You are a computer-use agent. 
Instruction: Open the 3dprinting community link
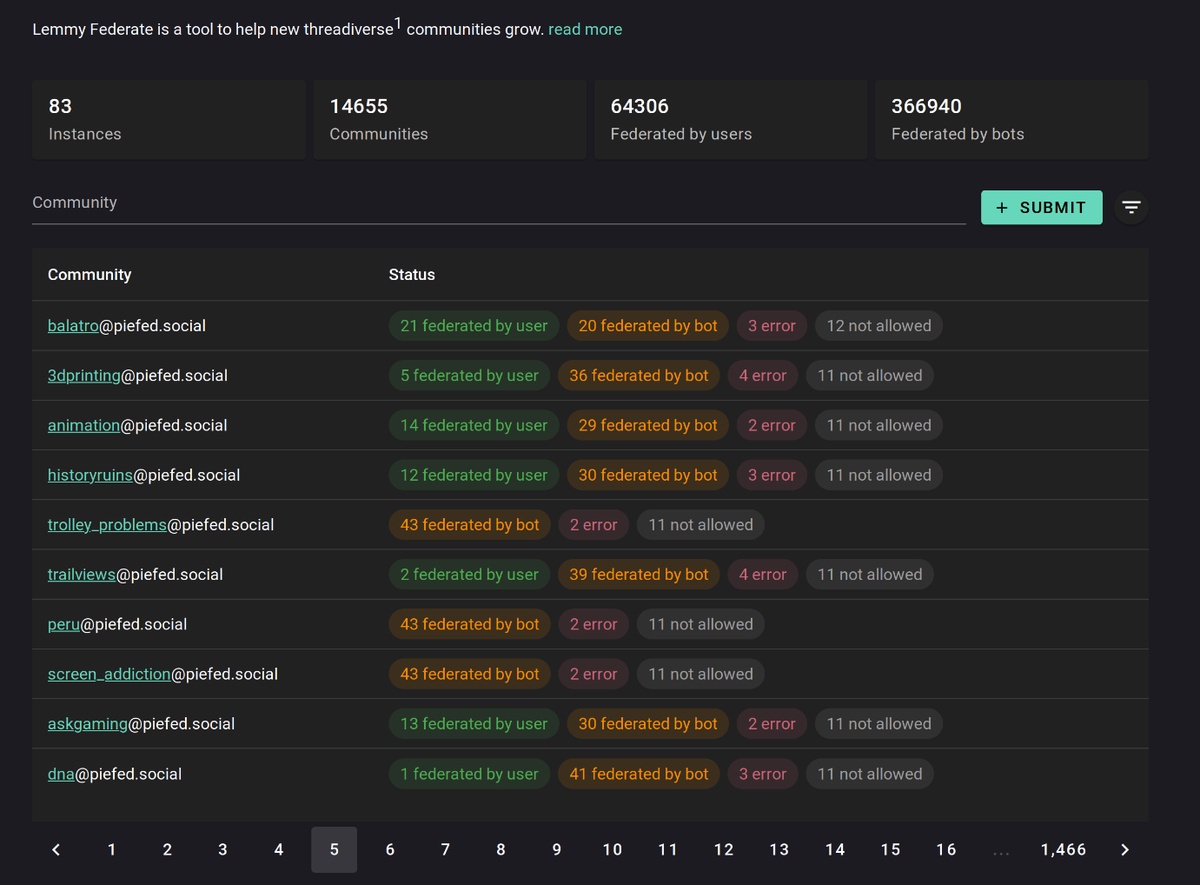point(84,376)
